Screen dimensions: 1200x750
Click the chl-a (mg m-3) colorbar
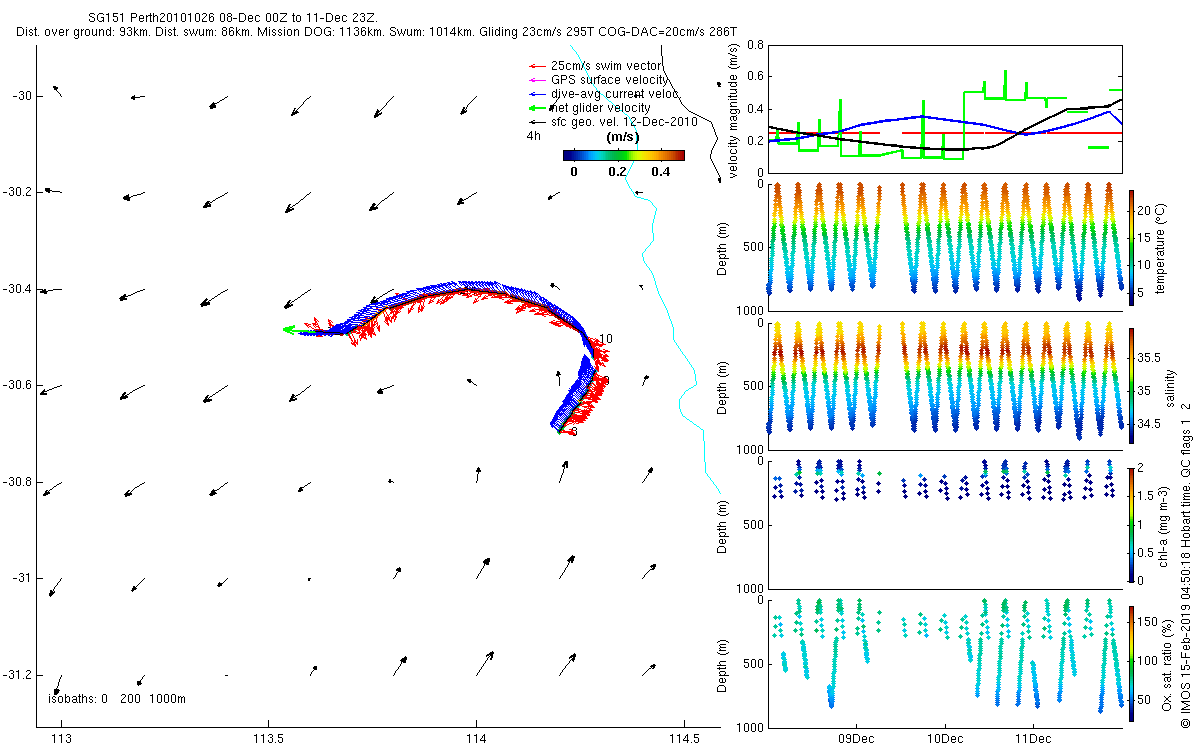pyautogui.click(x=1131, y=524)
